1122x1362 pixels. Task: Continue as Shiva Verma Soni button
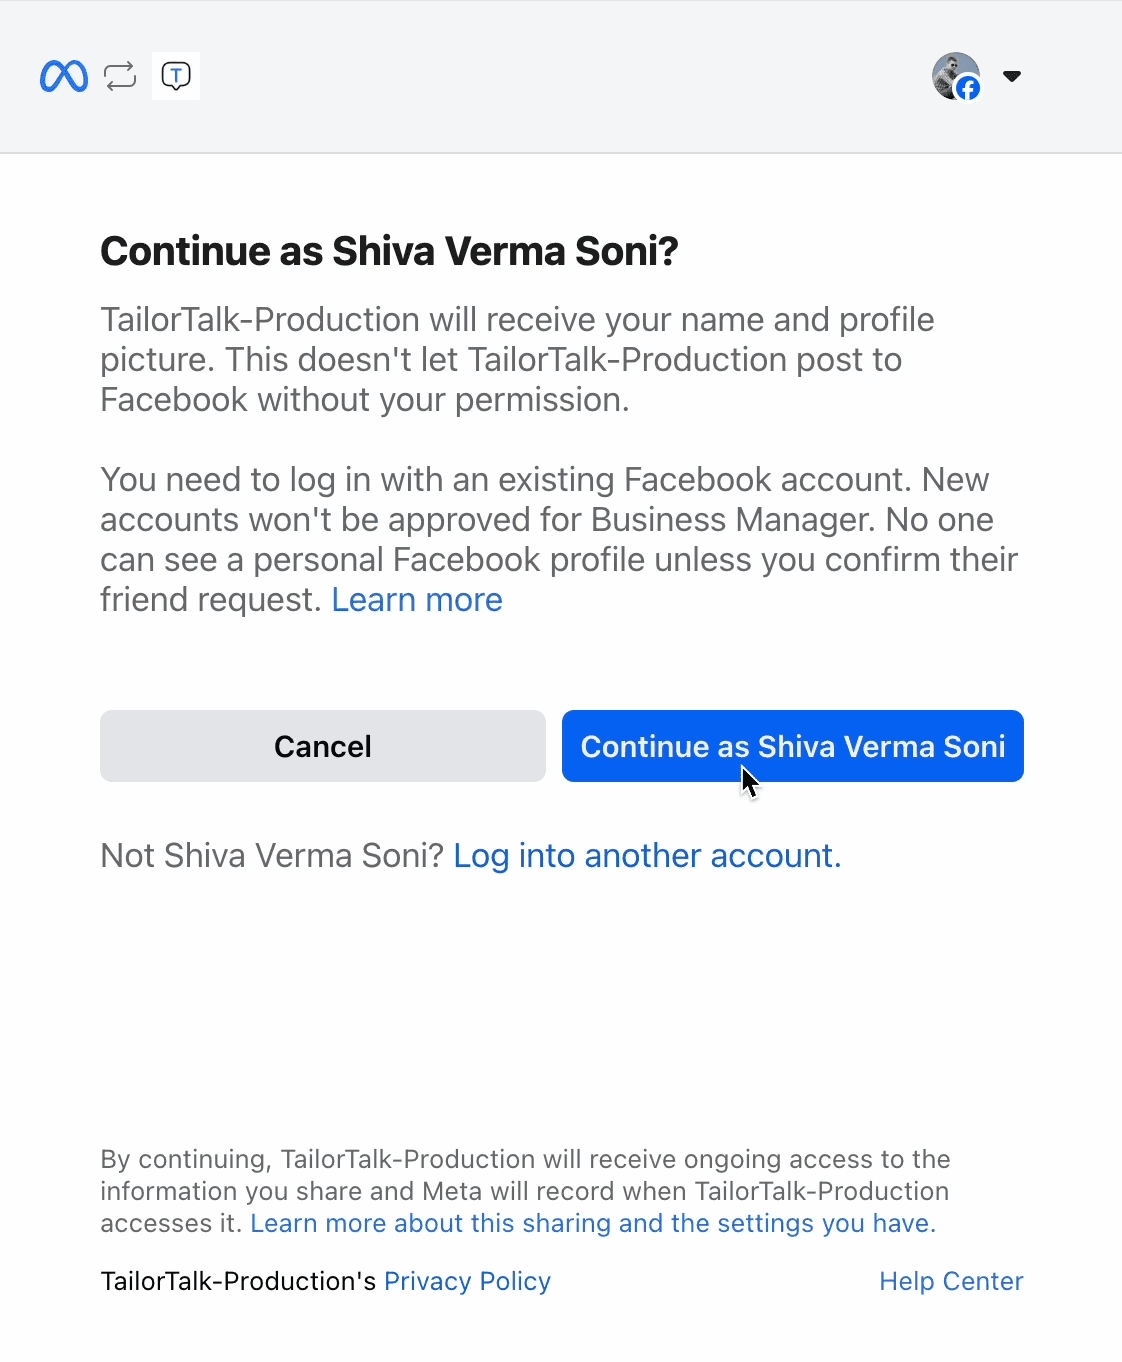[793, 746]
